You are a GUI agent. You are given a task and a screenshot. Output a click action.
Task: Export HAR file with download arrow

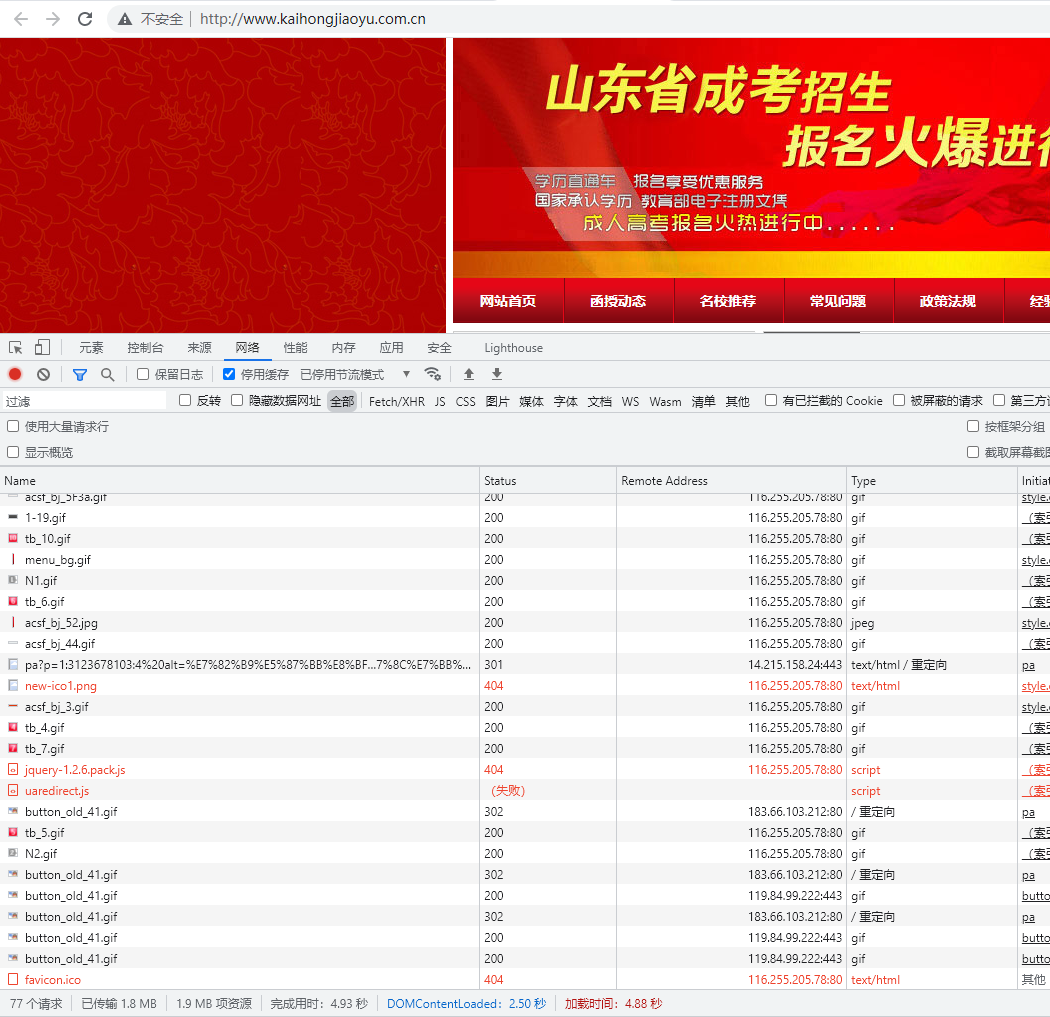tap(496, 374)
